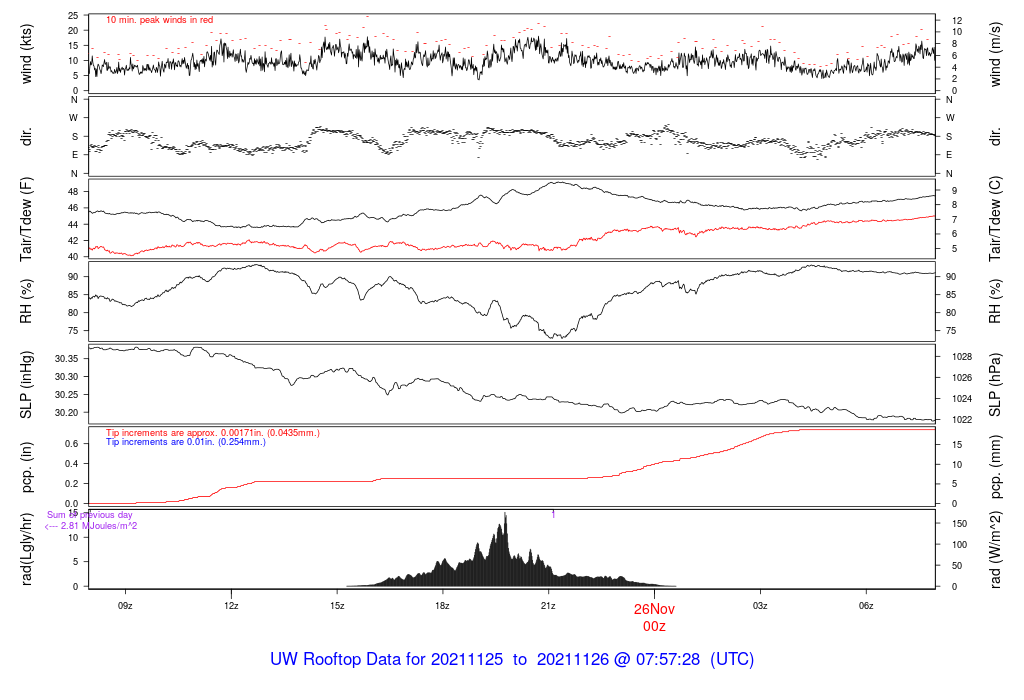The image size is (1024, 700).
Task: Click the '15z' time tick label
Action: (x=336, y=606)
